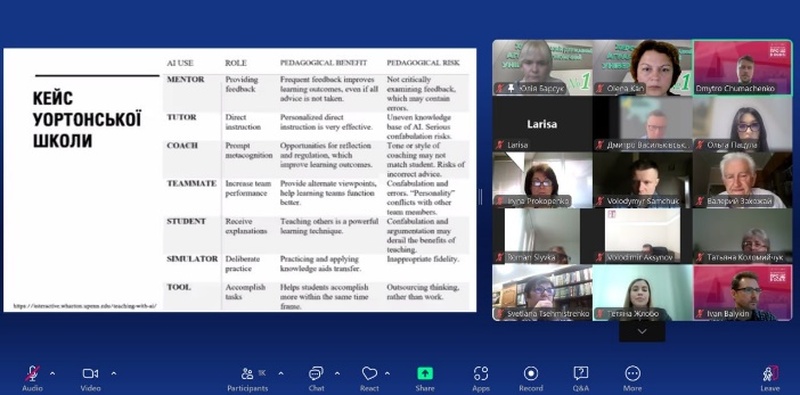
Task: Click 'MENTOR' row label in slide table
Action: [186, 80]
